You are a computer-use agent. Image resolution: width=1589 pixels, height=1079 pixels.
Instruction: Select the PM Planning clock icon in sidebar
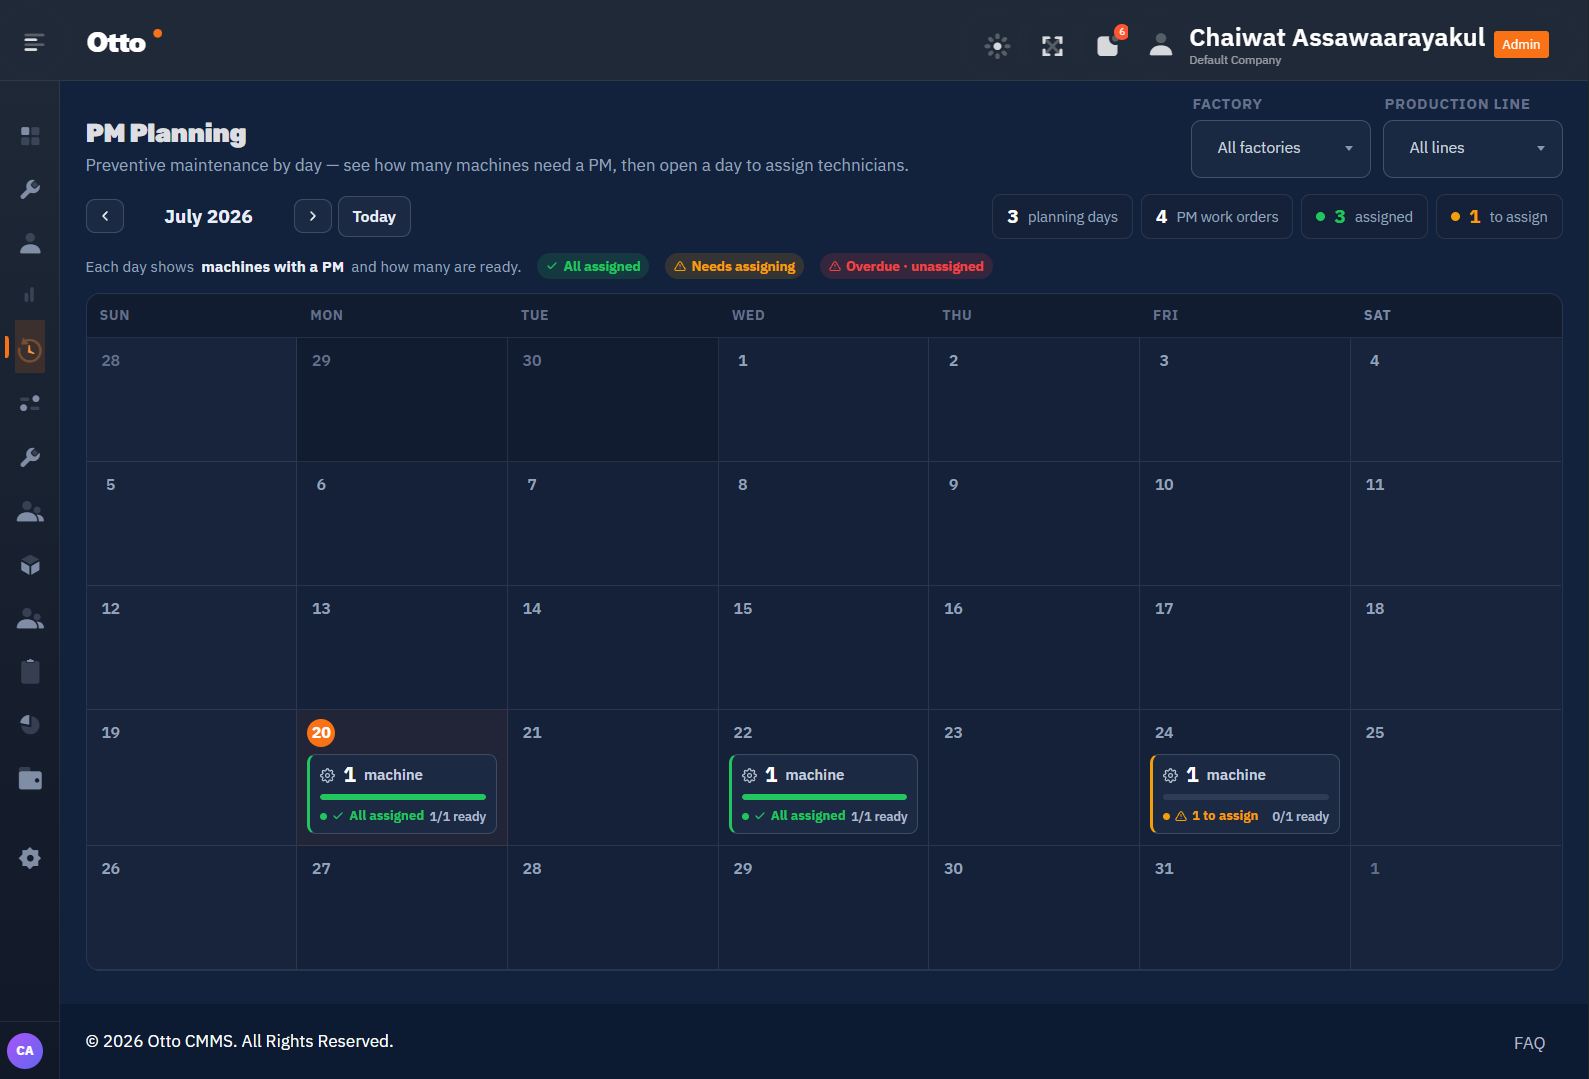coord(30,349)
